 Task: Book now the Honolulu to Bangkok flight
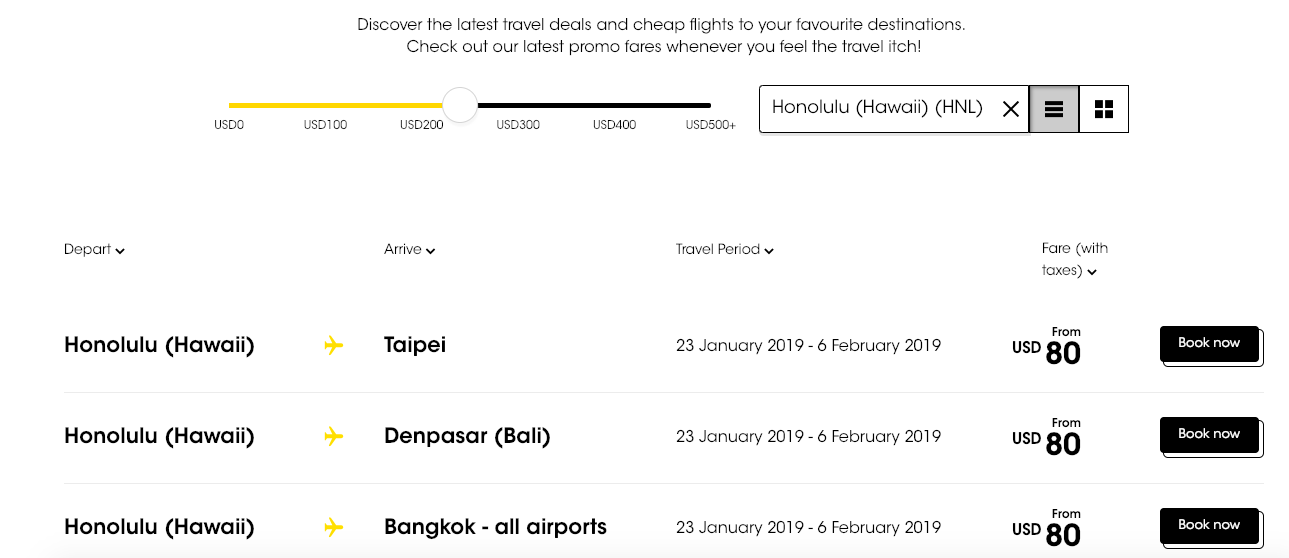[1209, 526]
